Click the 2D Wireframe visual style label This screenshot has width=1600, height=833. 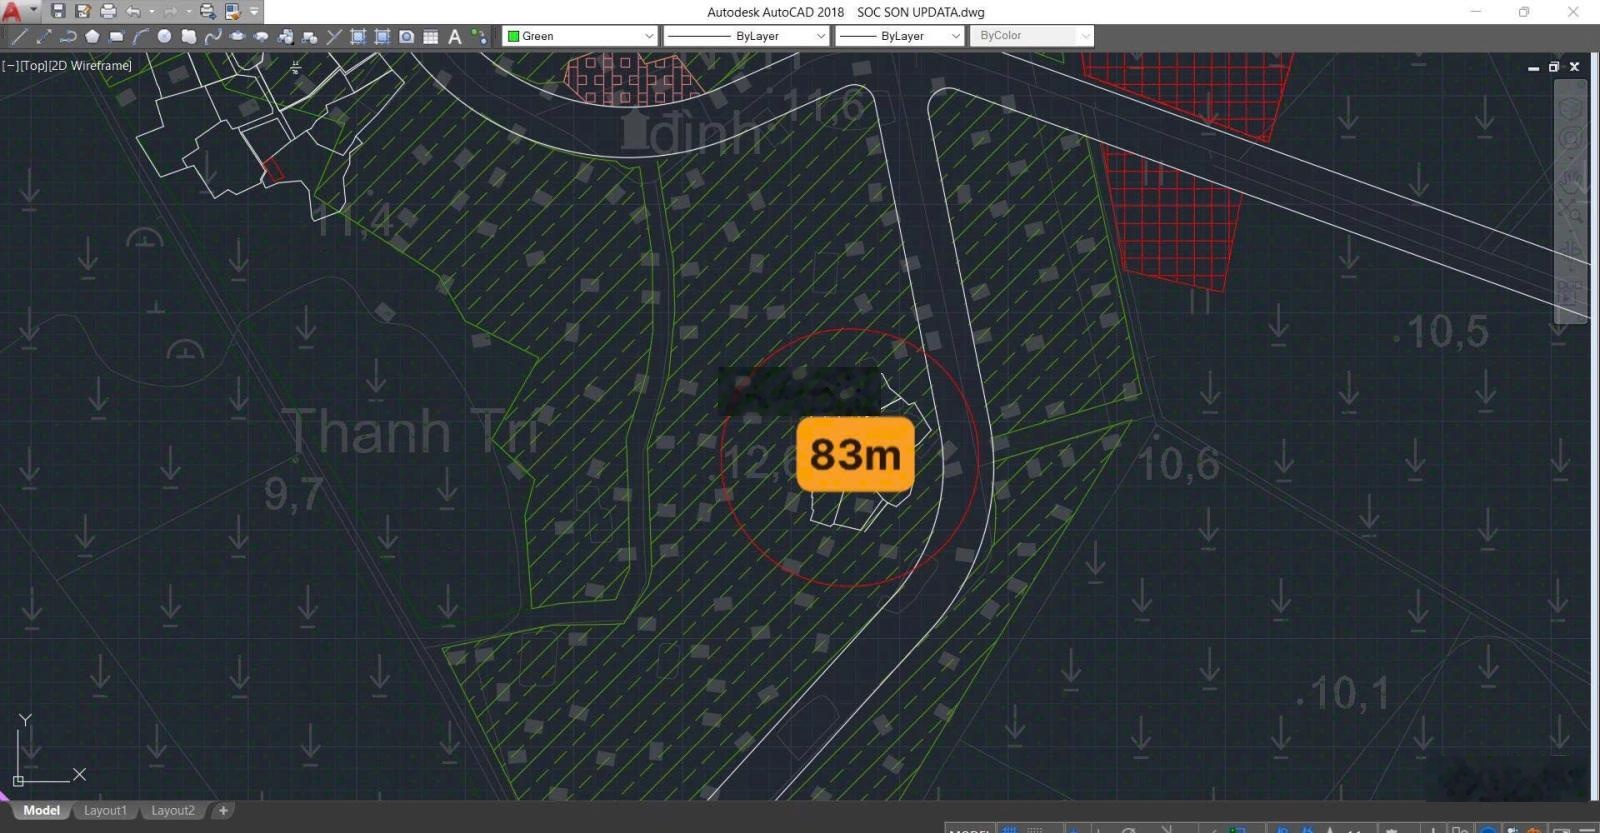pyautogui.click(x=91, y=66)
